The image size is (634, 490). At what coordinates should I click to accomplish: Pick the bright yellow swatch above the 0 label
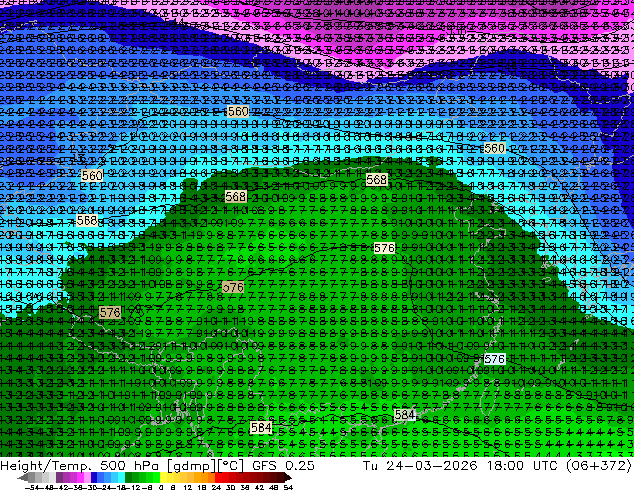(163, 478)
